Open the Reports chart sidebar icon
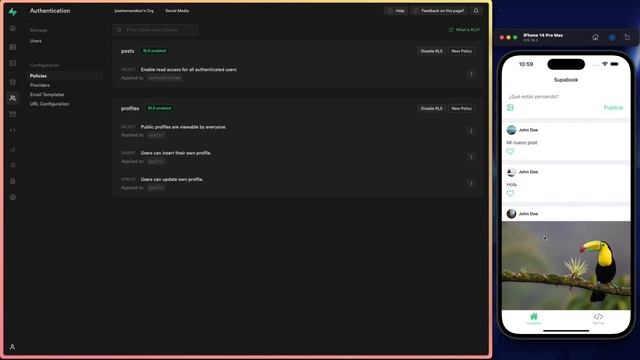The height and width of the screenshot is (360, 640). click(x=13, y=149)
